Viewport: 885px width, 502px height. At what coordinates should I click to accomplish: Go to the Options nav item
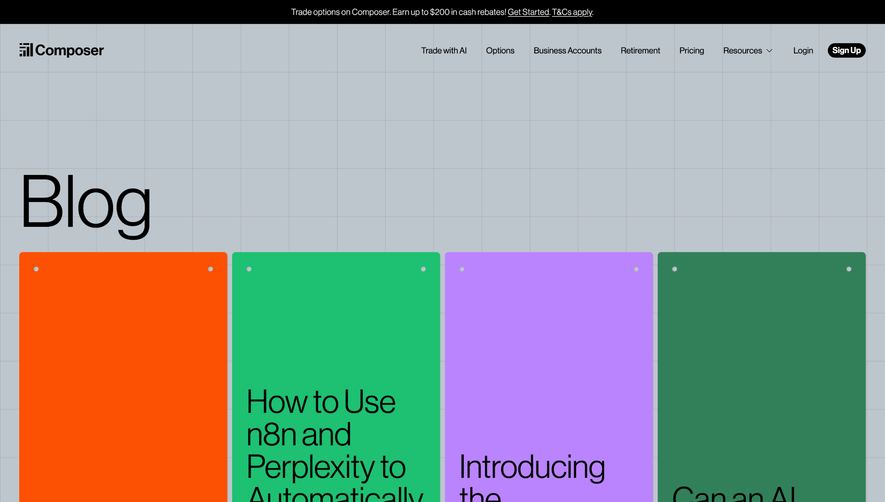pyautogui.click(x=500, y=50)
